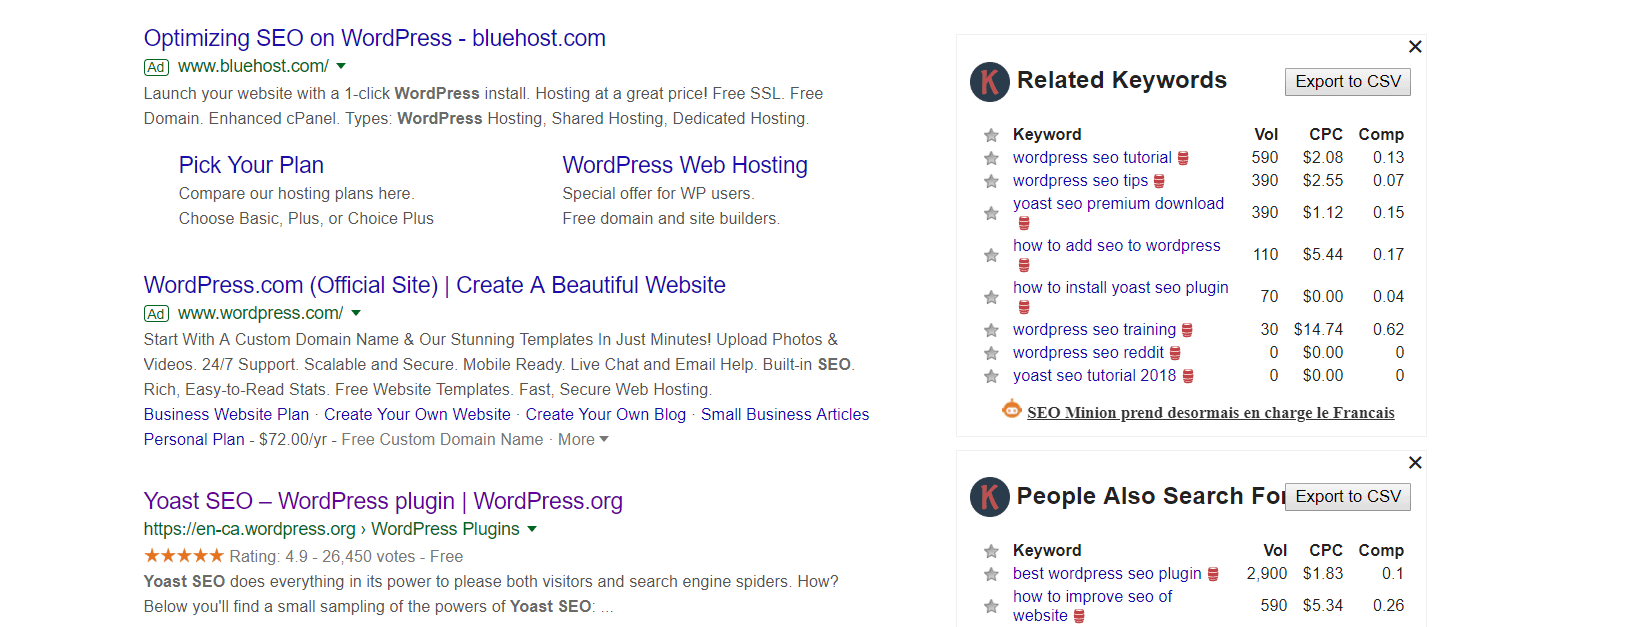Click the Ad badge on the bluehost.com result

click(x=156, y=67)
